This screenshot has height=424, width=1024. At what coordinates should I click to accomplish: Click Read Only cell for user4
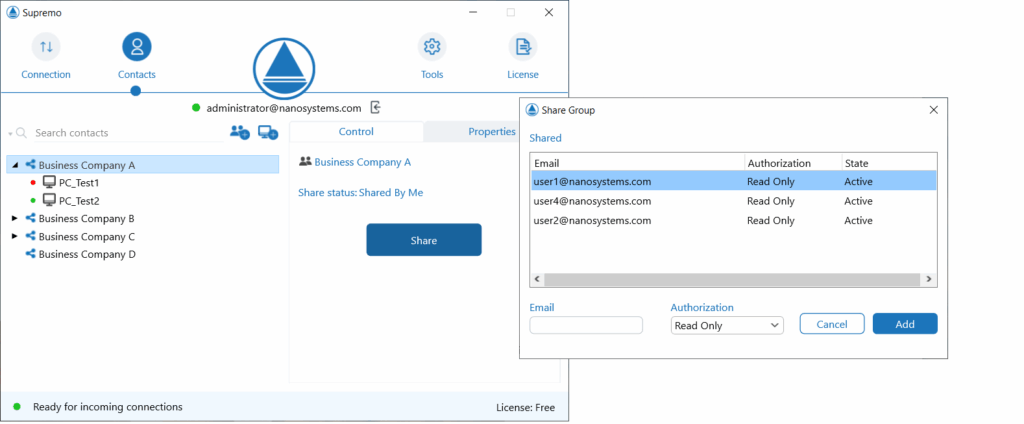tap(771, 201)
